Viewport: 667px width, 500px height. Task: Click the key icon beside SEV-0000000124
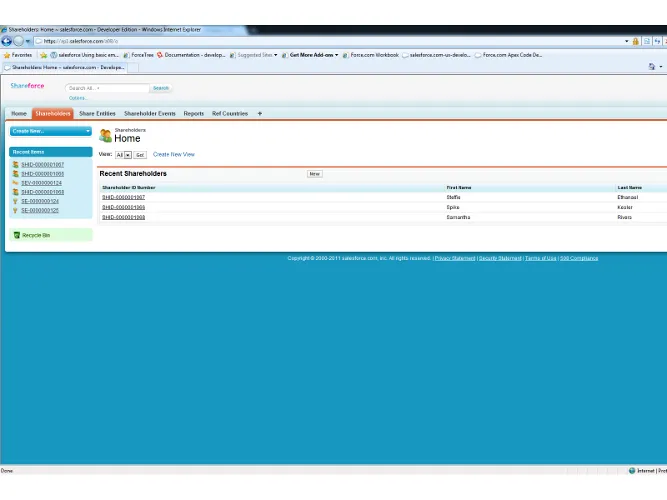point(15,183)
